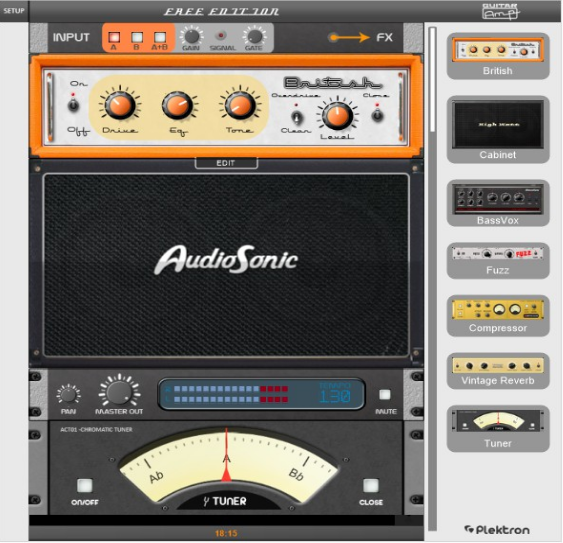This screenshot has height=543, width=563.
Task: Click the SIGNAL indicator LED
Action: click(x=221, y=36)
